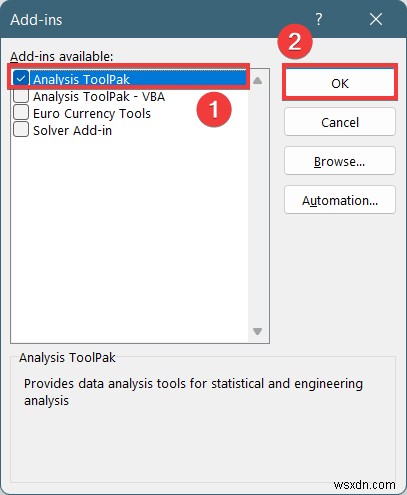Open help with the question mark icon

318,19
